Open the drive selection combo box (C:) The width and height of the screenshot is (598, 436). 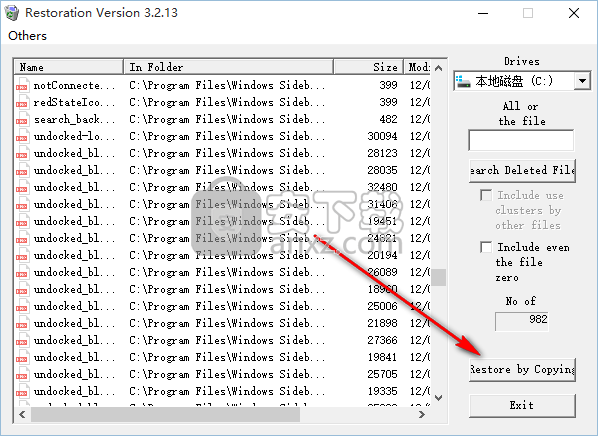click(522, 81)
